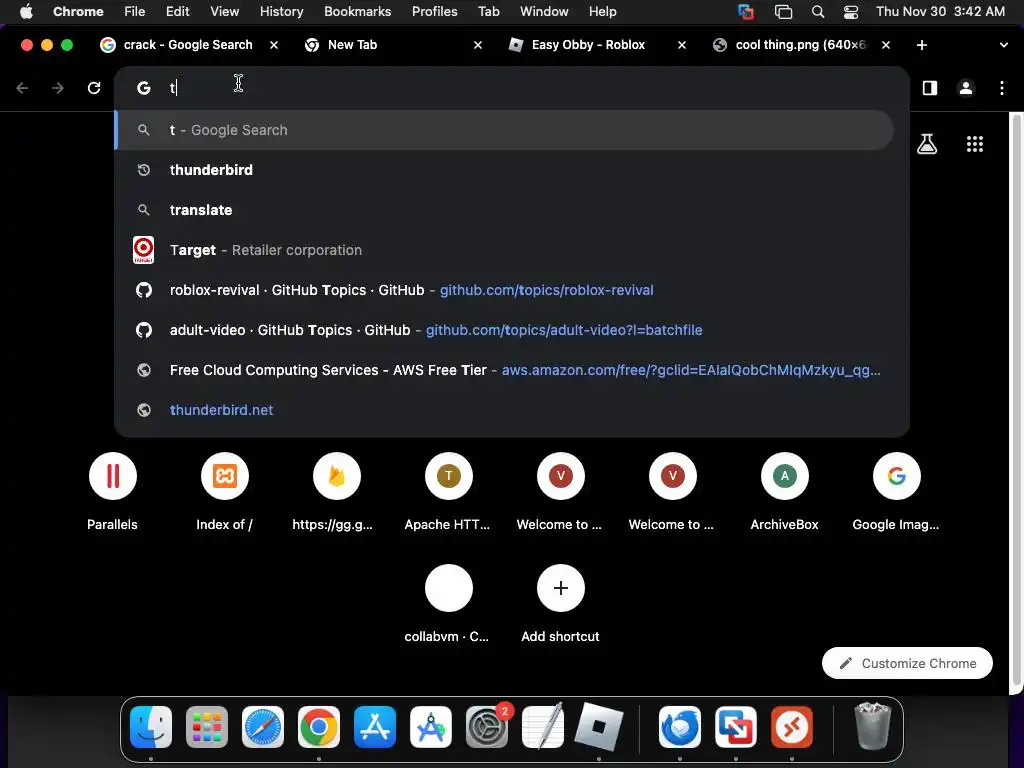This screenshot has height=768, width=1024.
Task: Open the thunderbird.net suggestion
Action: tap(504, 410)
